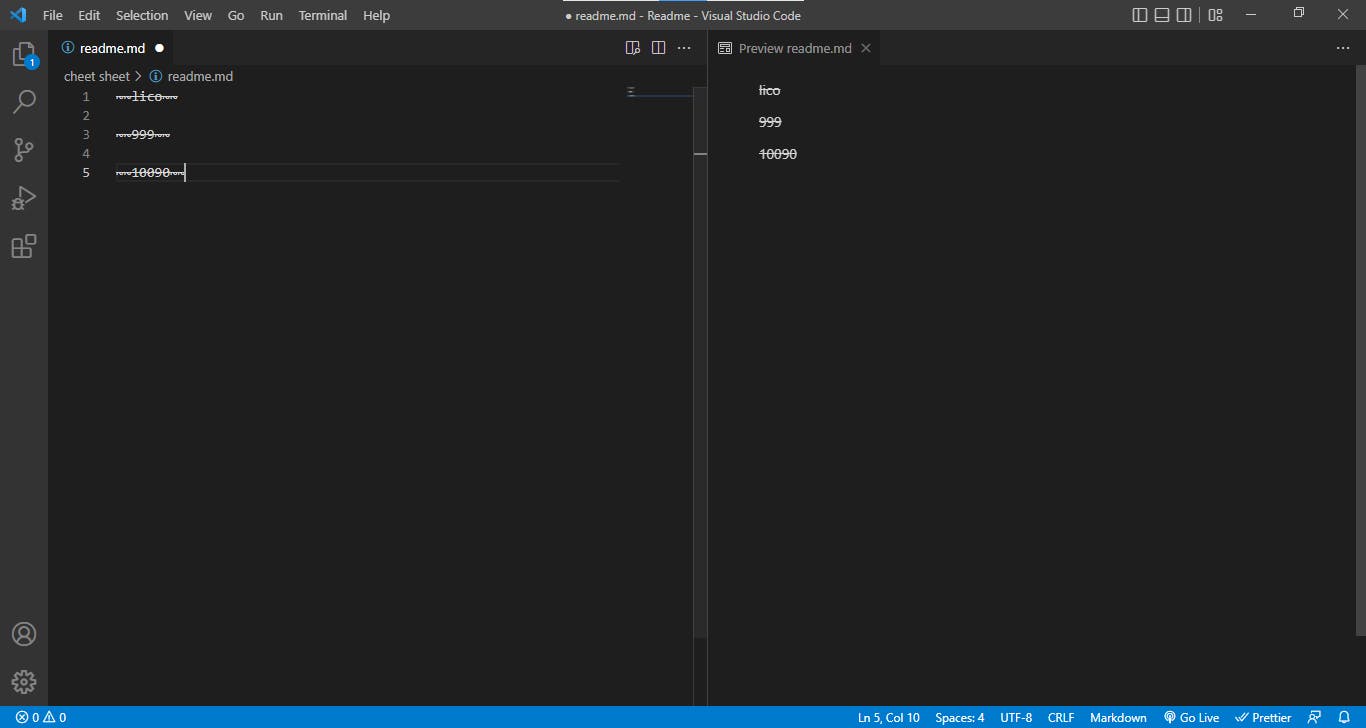Image resolution: width=1366 pixels, height=728 pixels.
Task: Select the Preview readme.md tab
Action: 794,48
